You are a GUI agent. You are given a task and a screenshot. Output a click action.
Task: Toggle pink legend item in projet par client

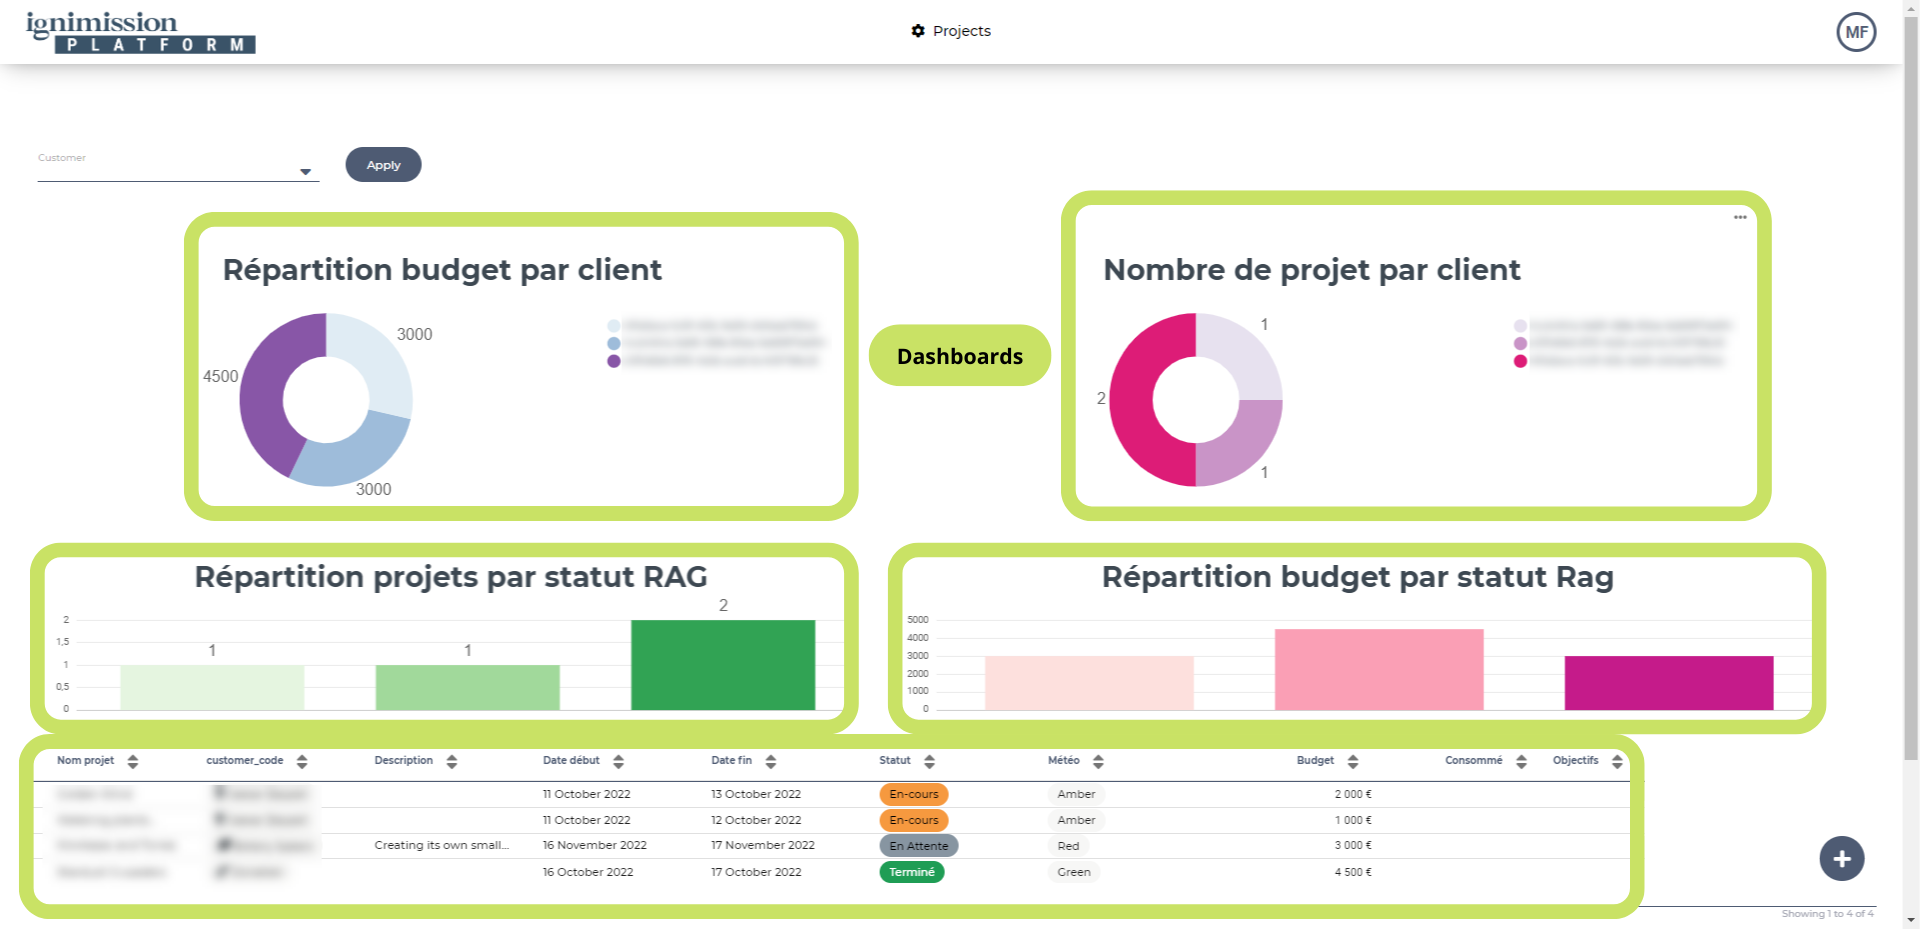(x=1520, y=361)
